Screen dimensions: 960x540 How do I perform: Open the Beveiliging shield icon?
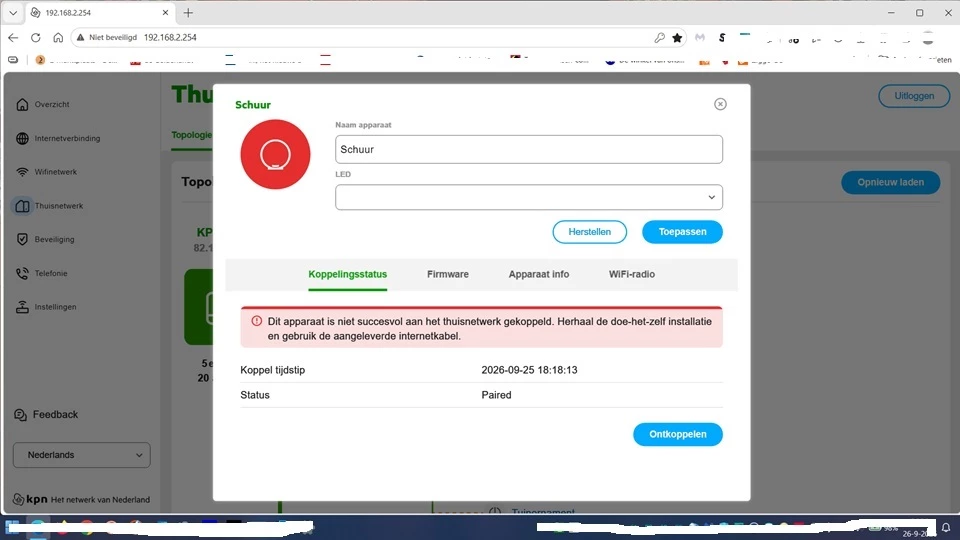click(22, 239)
